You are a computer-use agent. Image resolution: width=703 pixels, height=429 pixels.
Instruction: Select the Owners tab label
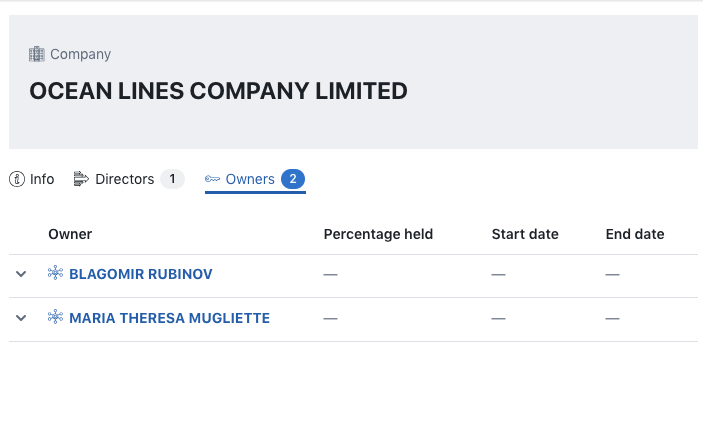pyautogui.click(x=250, y=179)
